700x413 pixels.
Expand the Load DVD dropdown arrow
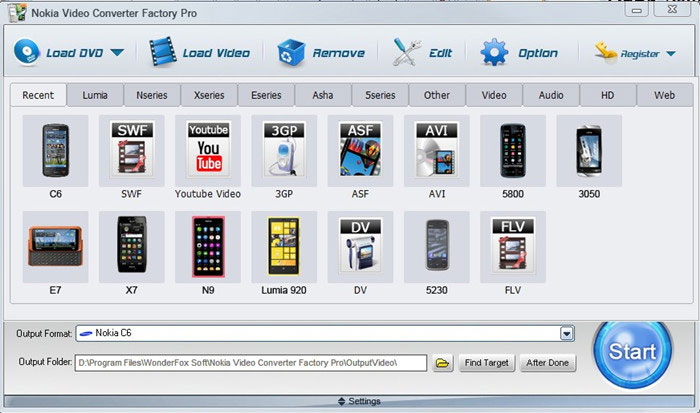click(x=117, y=53)
